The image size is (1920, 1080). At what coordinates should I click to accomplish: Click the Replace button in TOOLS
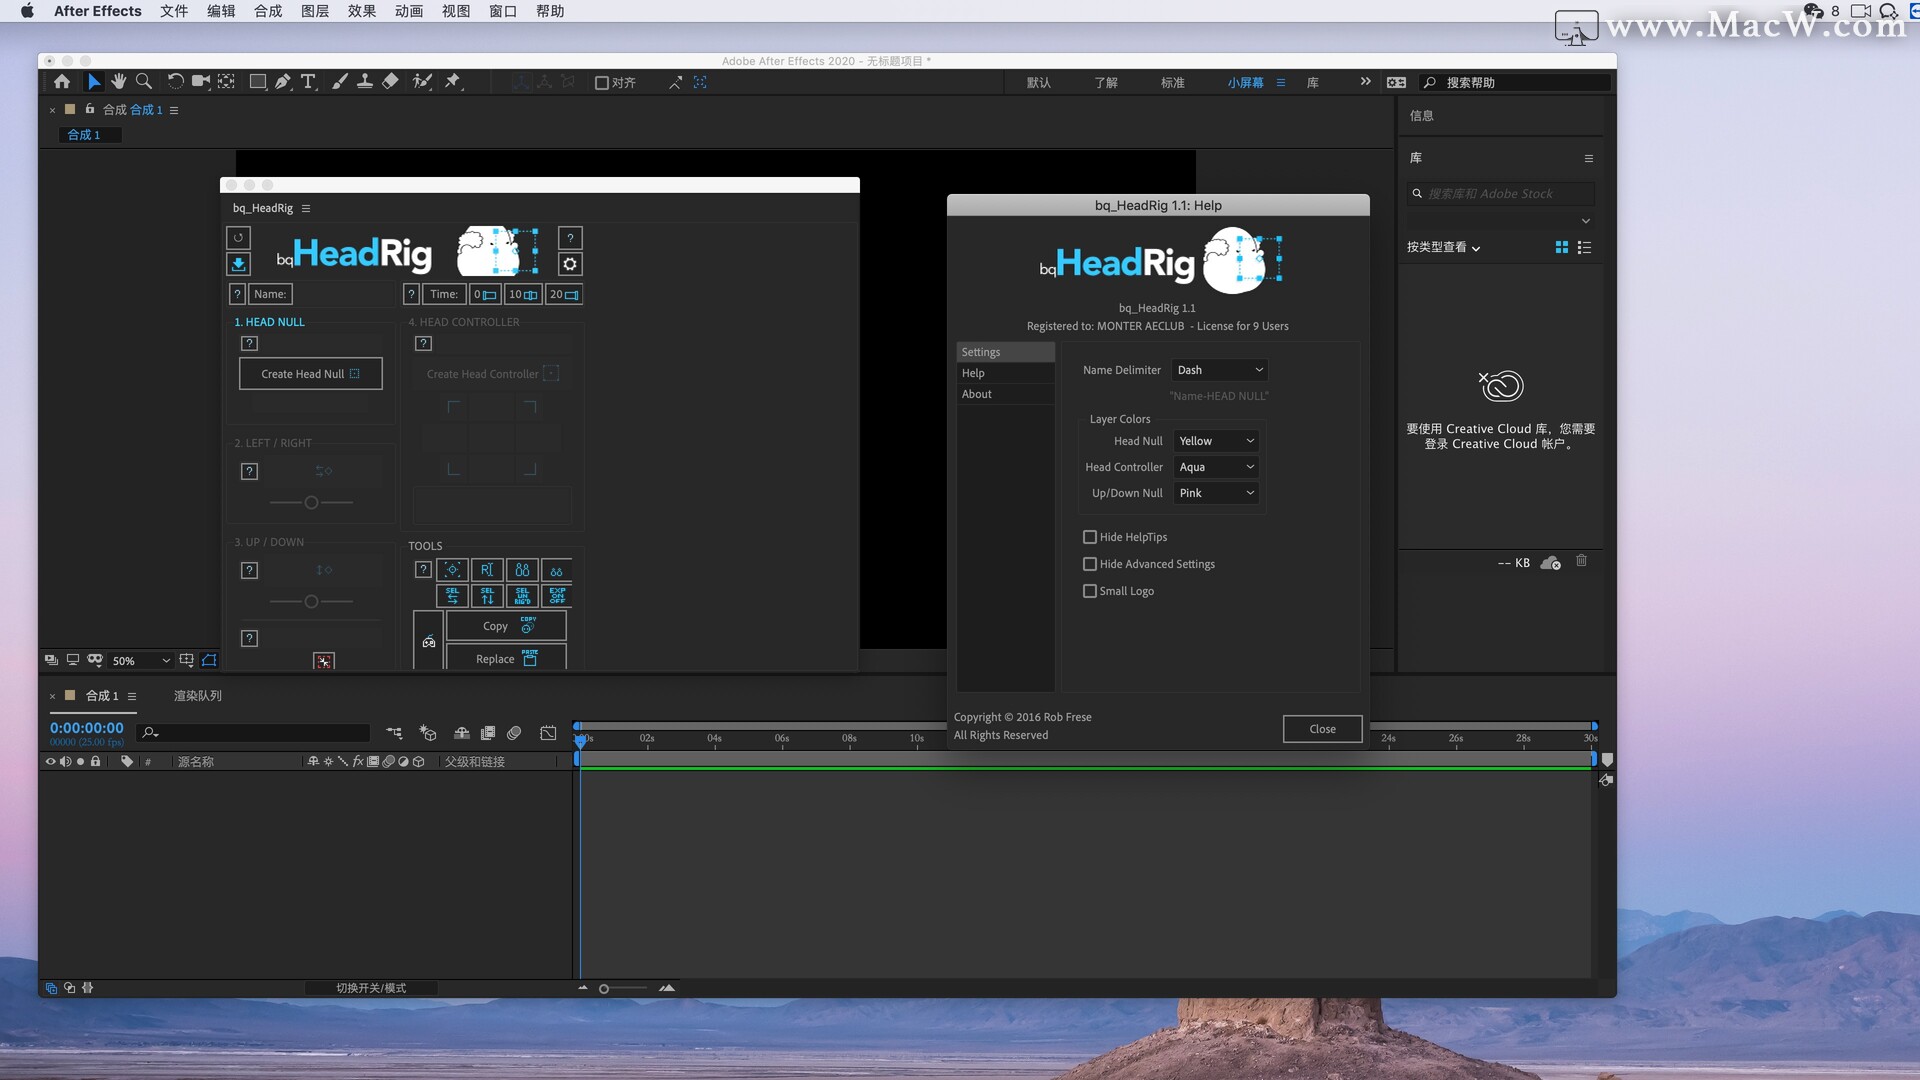(506, 658)
